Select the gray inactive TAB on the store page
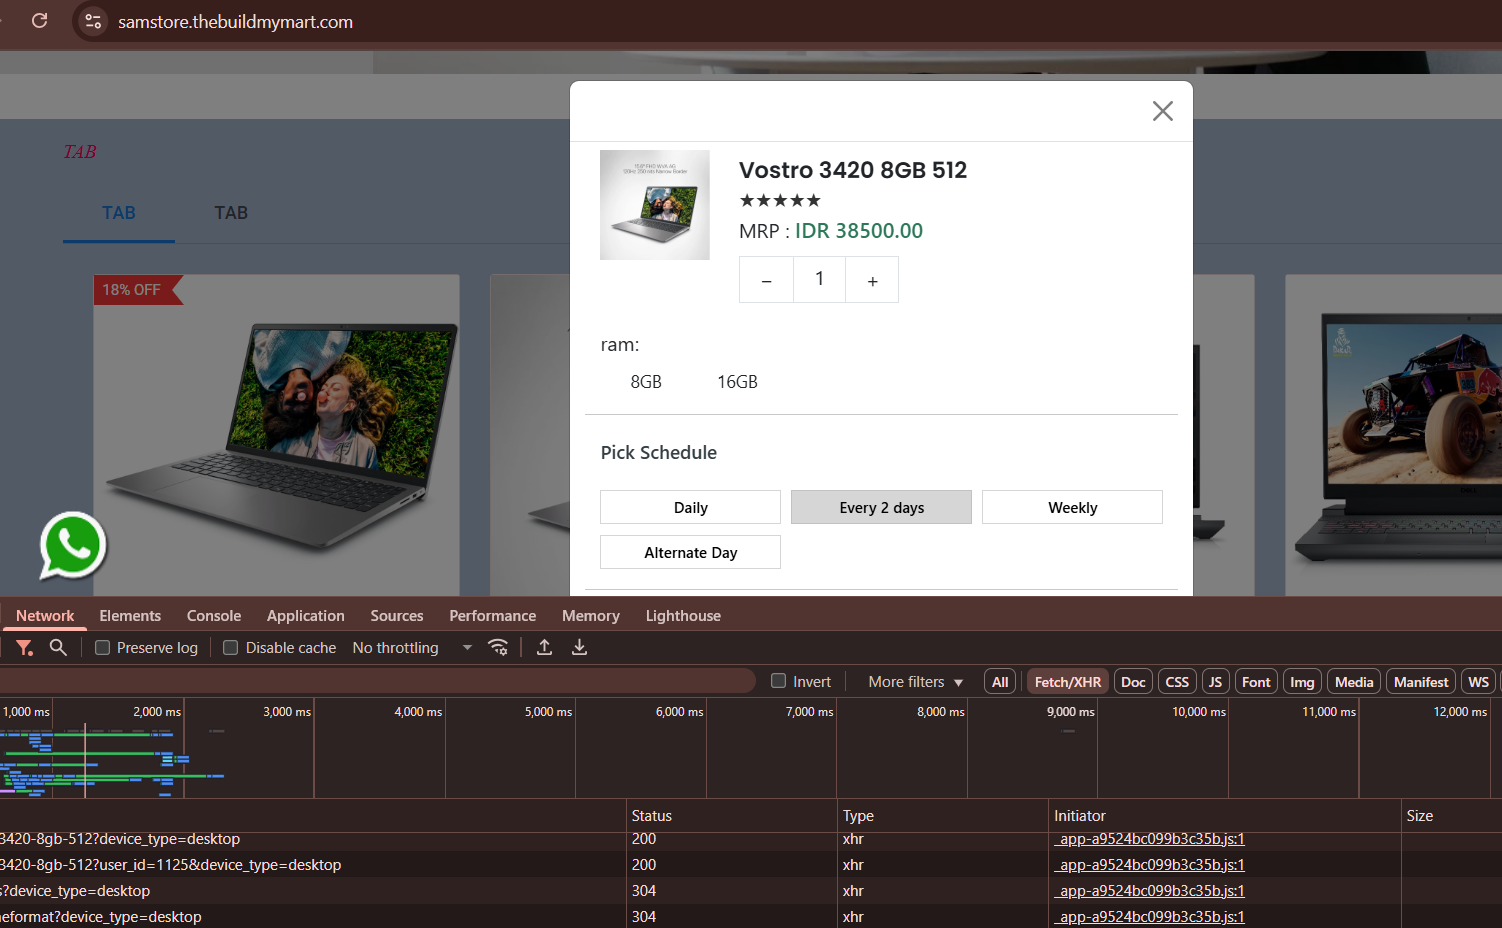Screen dimensions: 1502x928 (231, 213)
